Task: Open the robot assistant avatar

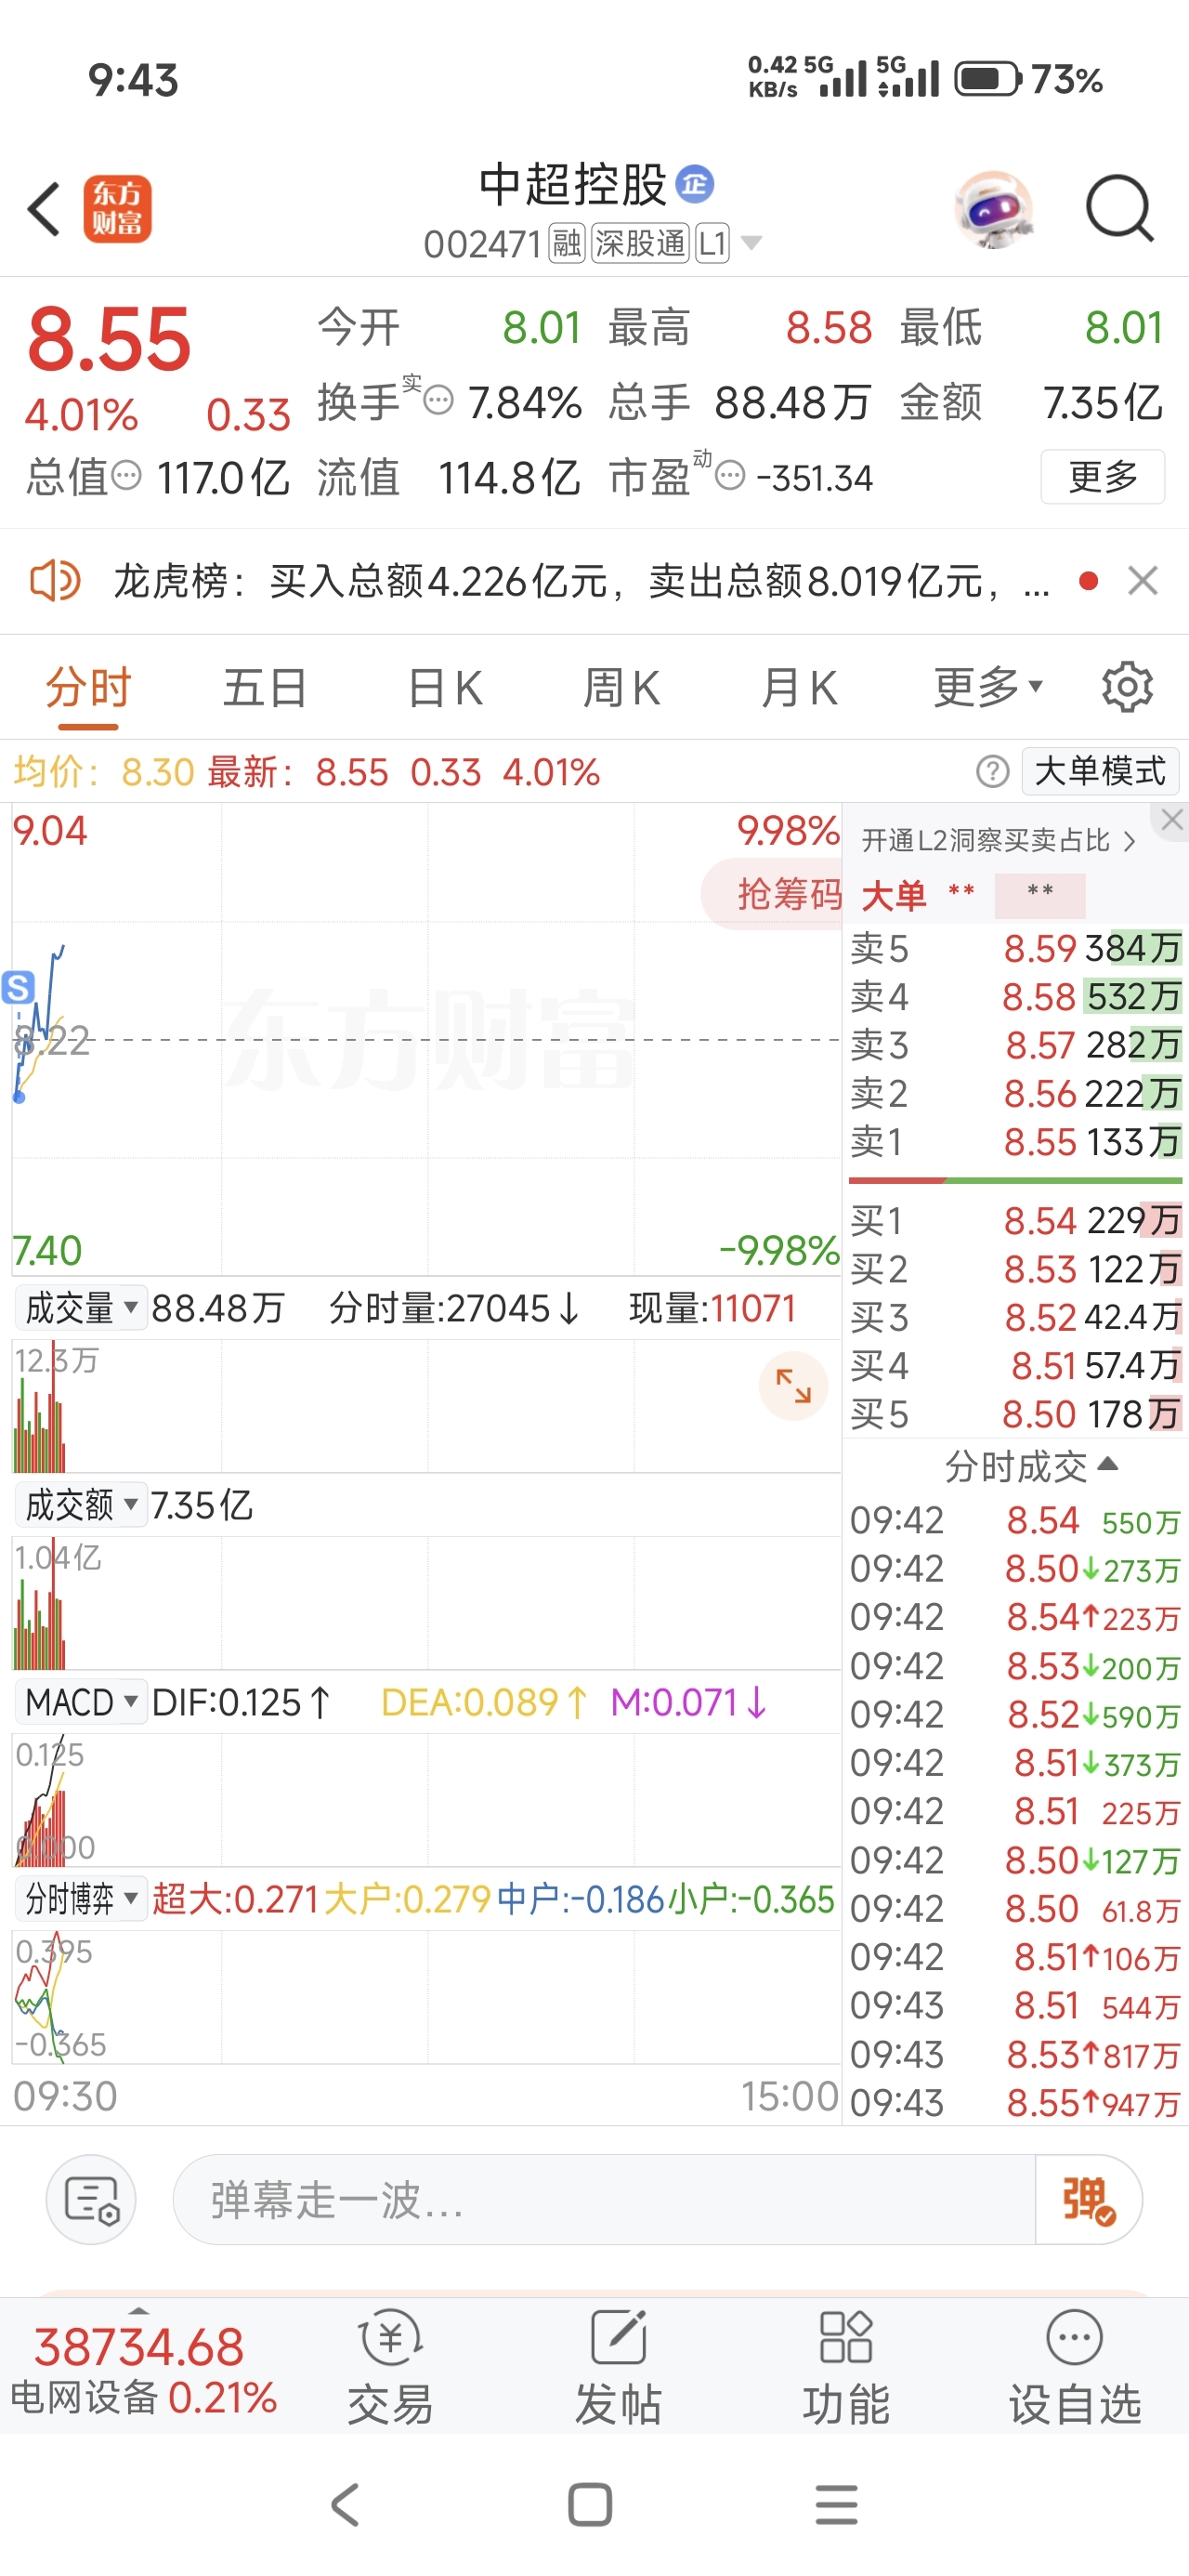Action: click(992, 209)
